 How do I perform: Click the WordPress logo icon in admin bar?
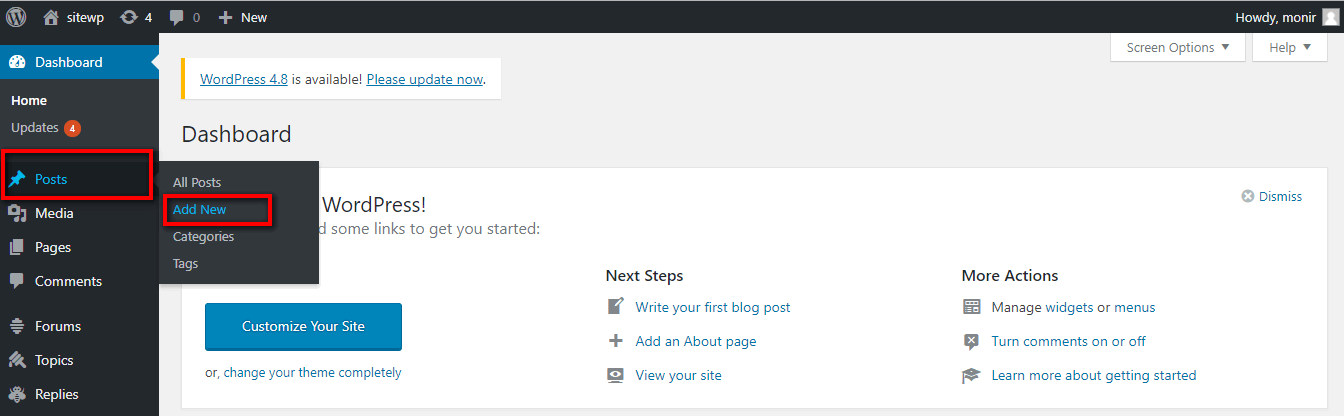point(16,16)
